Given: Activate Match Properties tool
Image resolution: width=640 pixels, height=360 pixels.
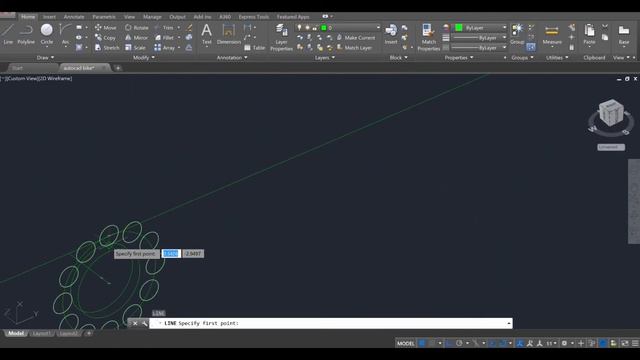Looking at the screenshot, I should 429,38.
